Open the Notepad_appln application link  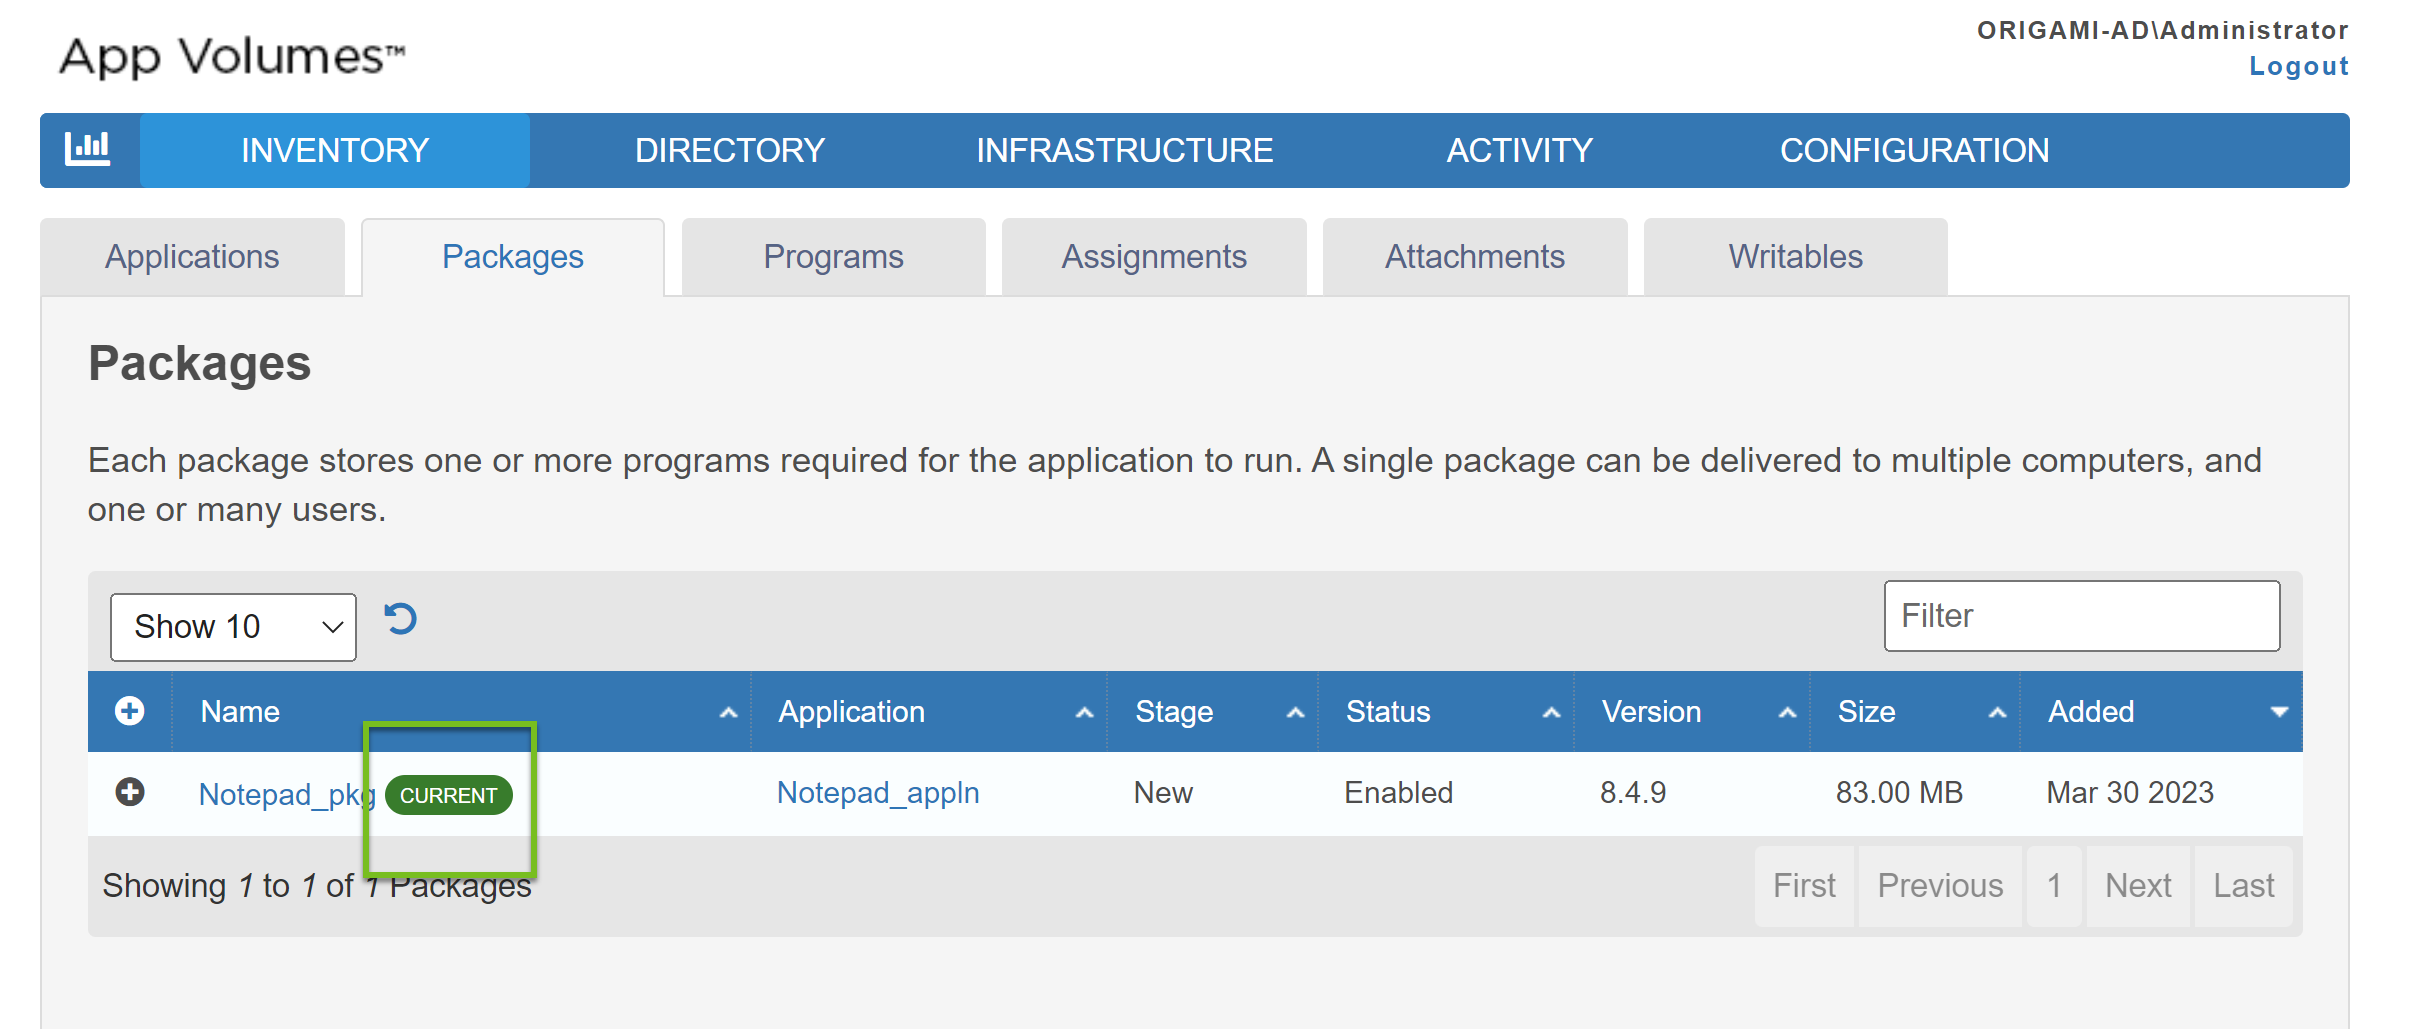click(x=878, y=793)
